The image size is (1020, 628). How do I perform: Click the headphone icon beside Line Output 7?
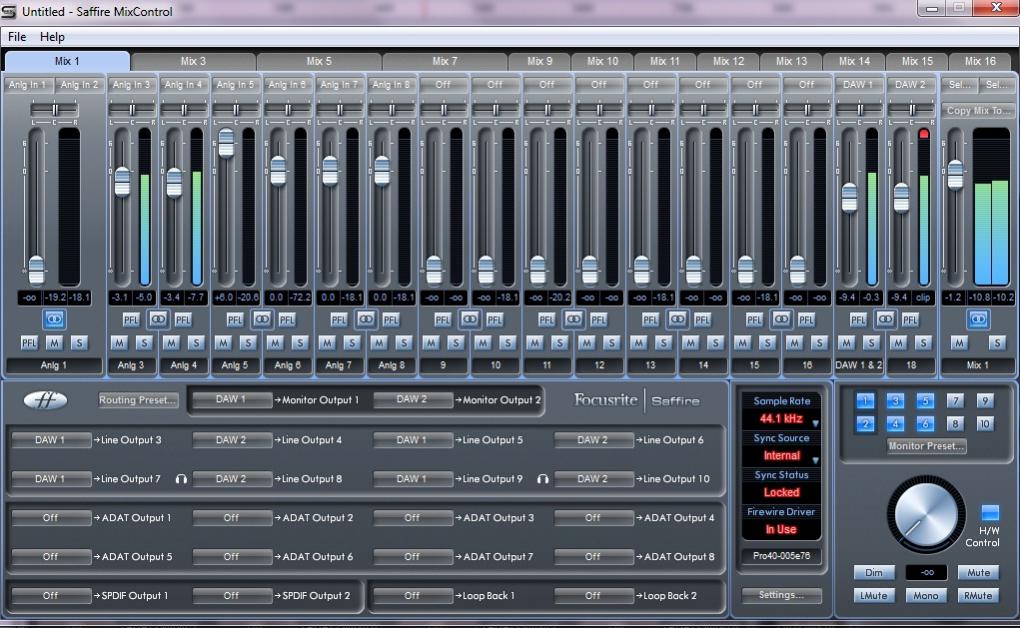click(181, 479)
